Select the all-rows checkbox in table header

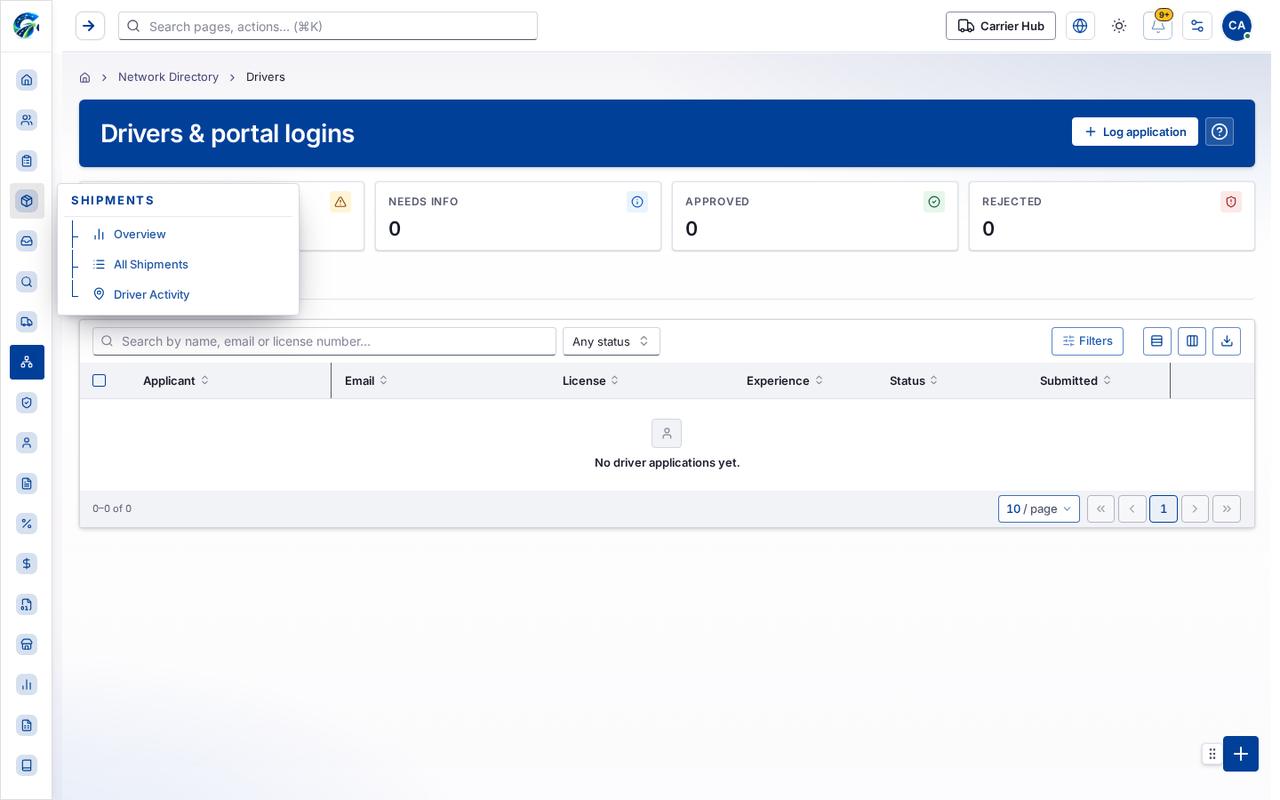pyautogui.click(x=99, y=380)
